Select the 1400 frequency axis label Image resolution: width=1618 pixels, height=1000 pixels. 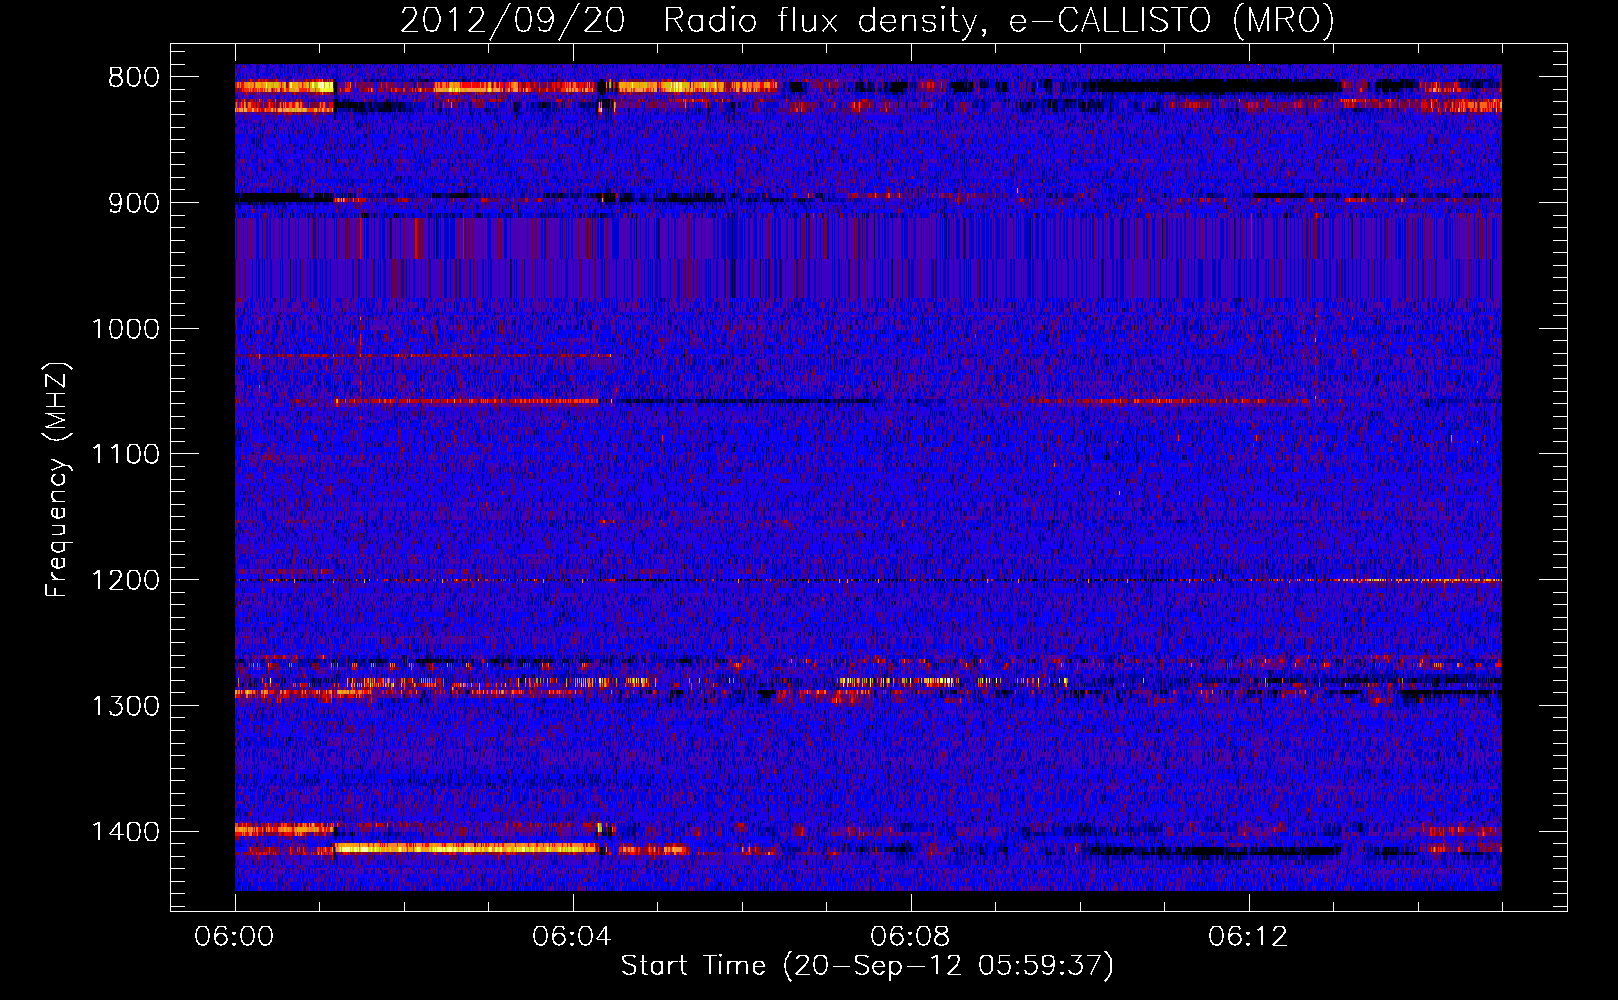coord(126,832)
